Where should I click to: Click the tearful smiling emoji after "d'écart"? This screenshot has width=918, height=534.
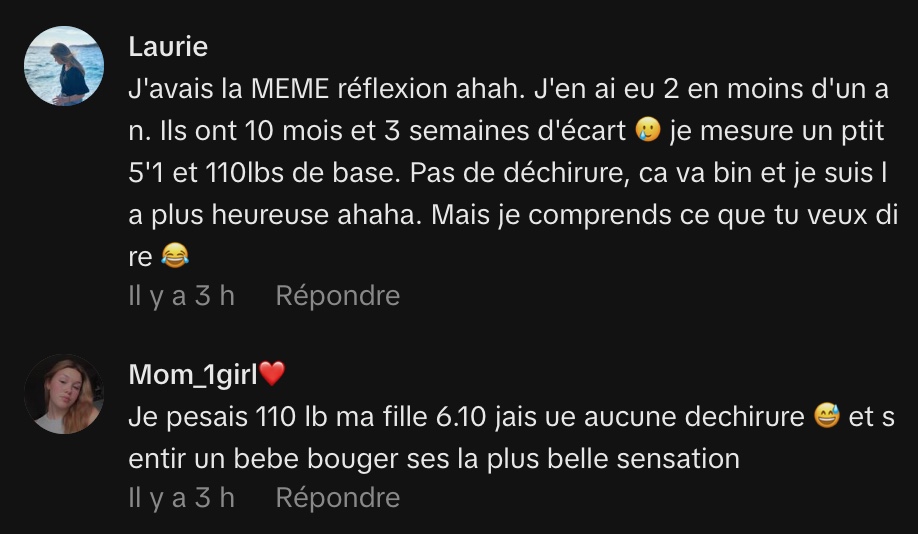(649, 131)
